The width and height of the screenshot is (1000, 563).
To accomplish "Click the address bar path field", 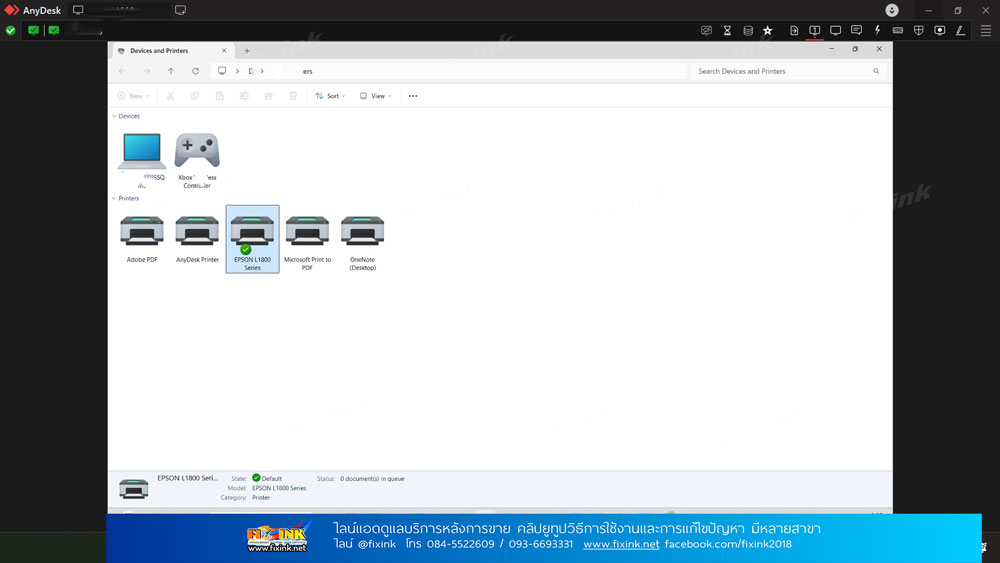I will (x=450, y=71).
